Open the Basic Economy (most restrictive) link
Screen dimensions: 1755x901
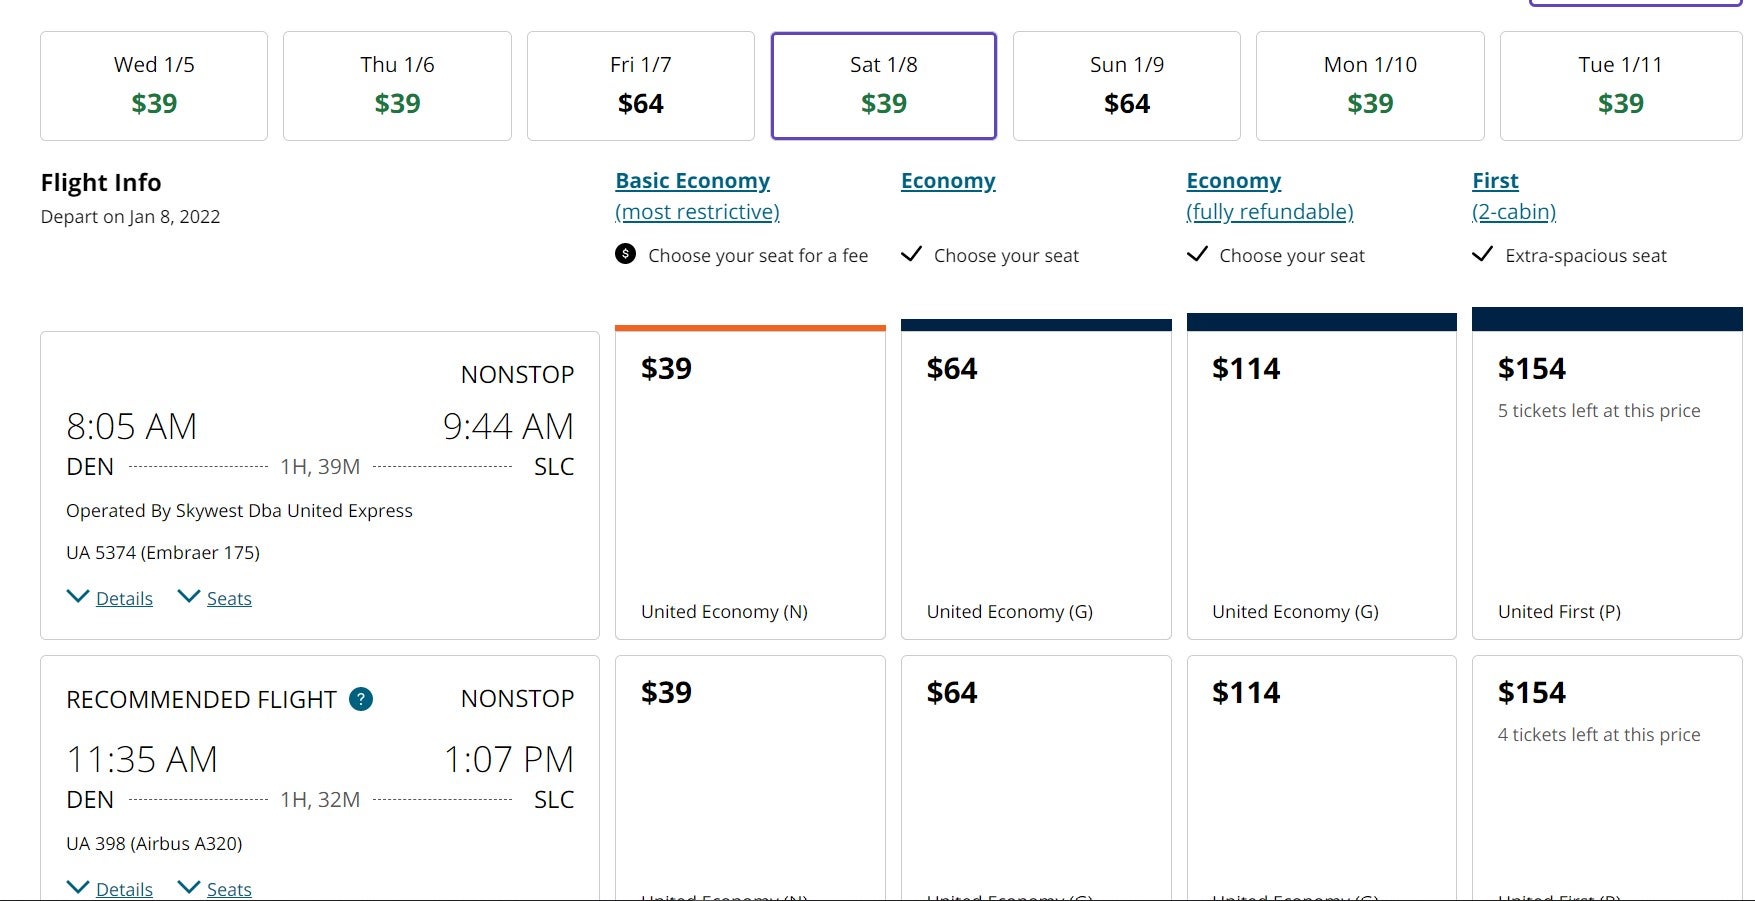coord(697,196)
